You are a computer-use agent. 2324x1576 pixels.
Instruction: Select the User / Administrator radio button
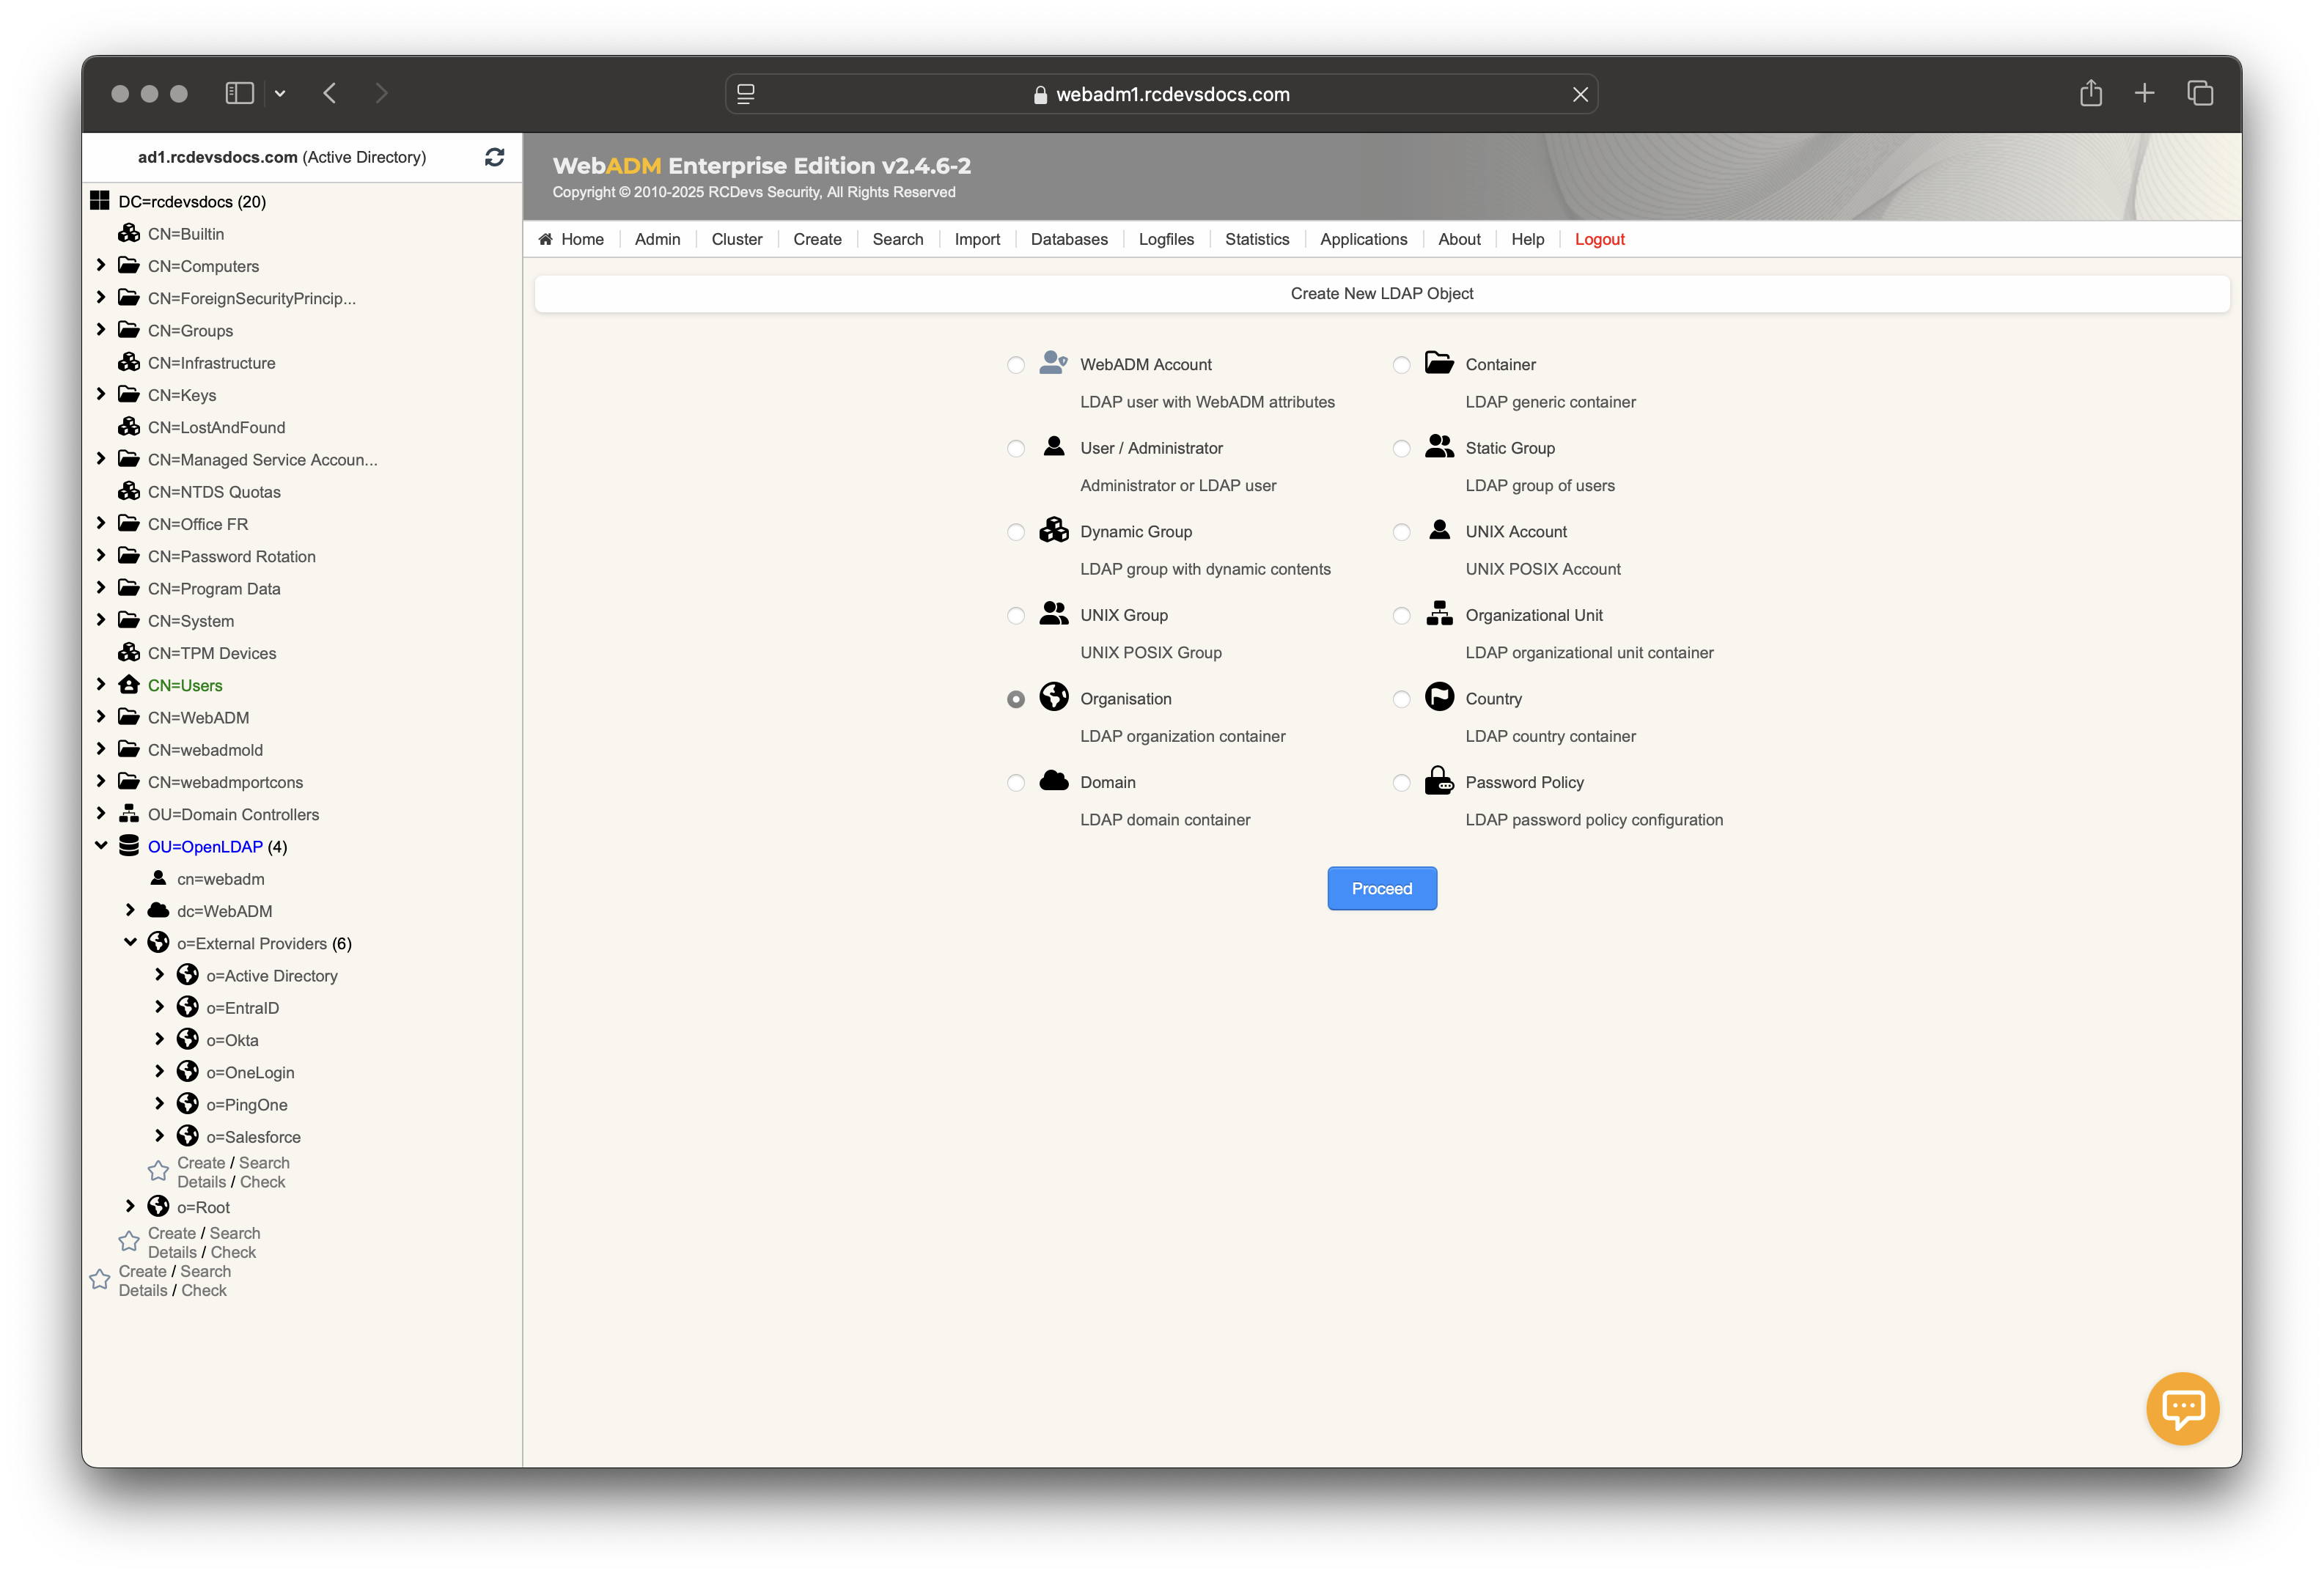pos(1016,448)
